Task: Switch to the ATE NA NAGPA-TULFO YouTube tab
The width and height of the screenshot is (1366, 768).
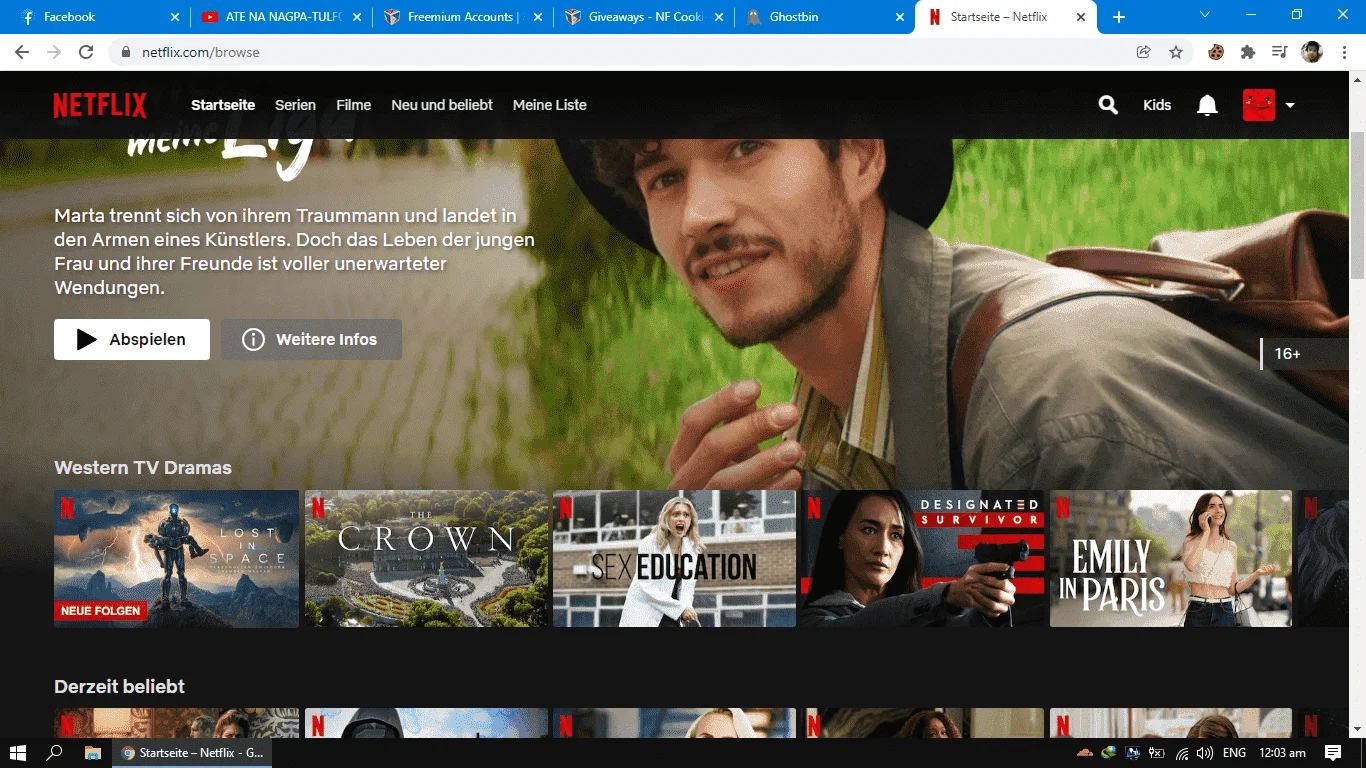Action: coord(280,17)
